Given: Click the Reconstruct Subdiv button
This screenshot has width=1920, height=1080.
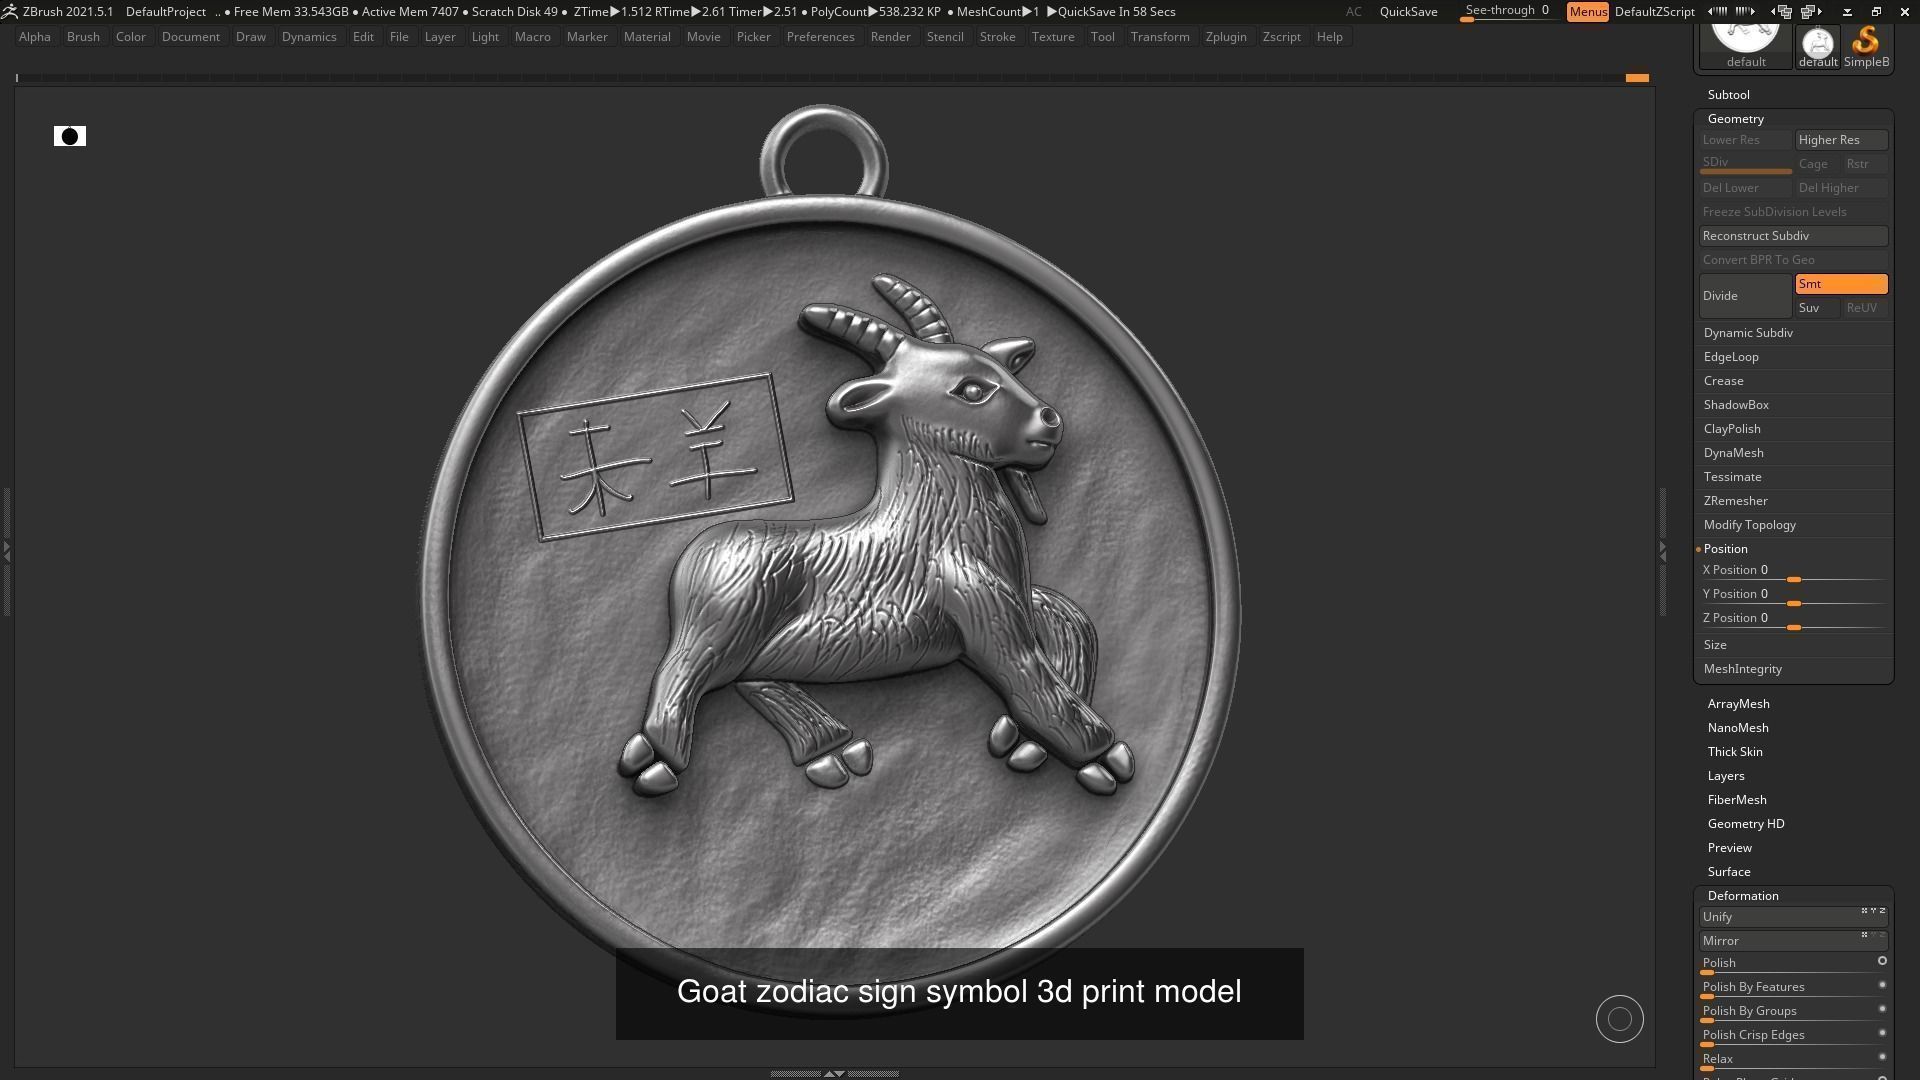Looking at the screenshot, I should pyautogui.click(x=1793, y=236).
